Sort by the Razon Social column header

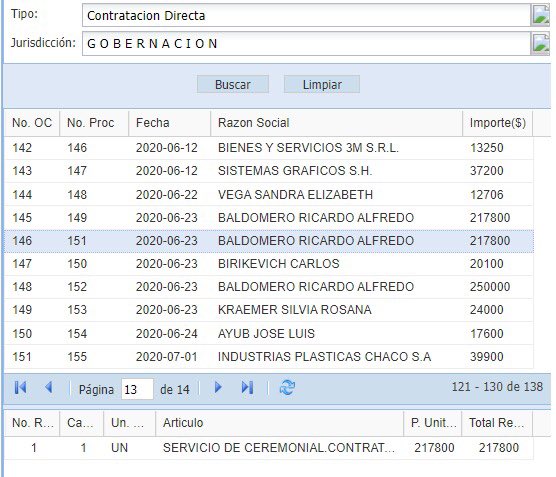pyautogui.click(x=337, y=123)
